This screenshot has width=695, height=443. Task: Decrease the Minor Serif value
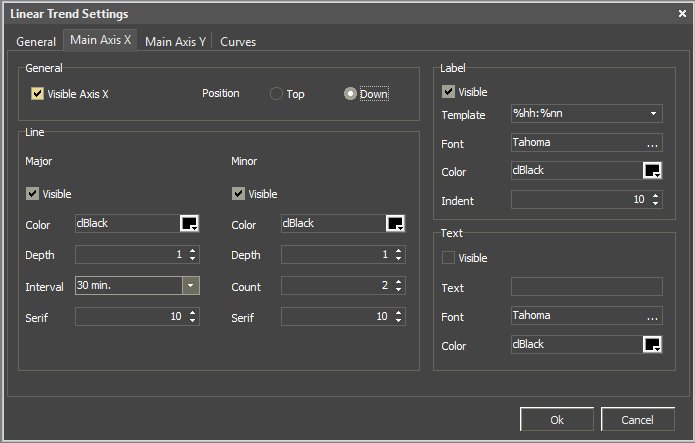pyautogui.click(x=398, y=321)
